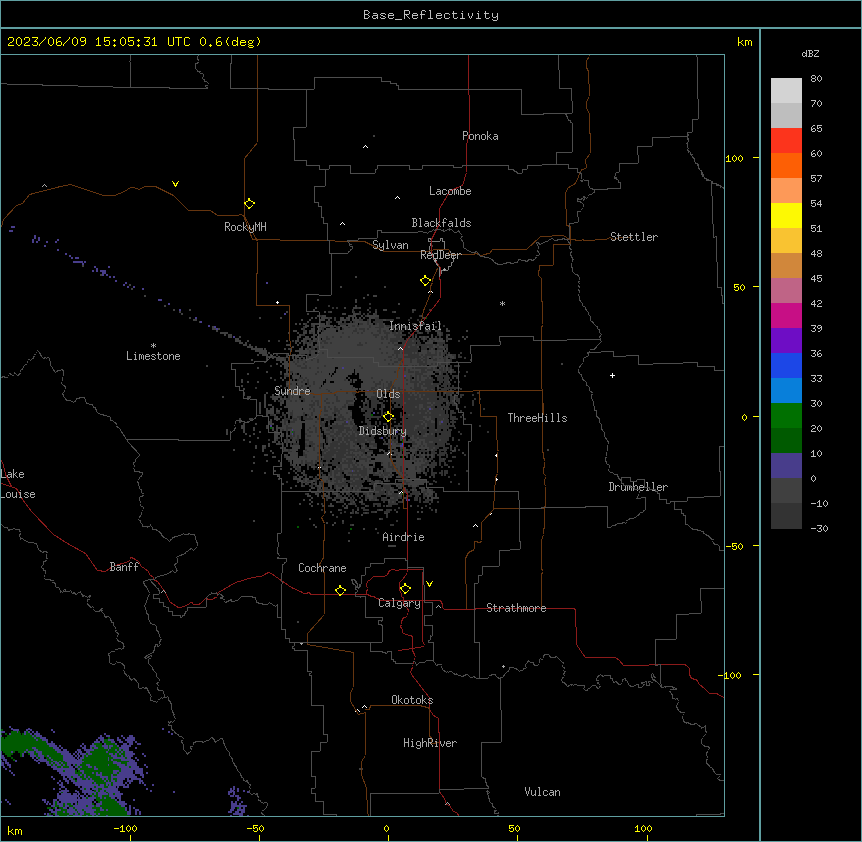
Task: Click the Sundre town label
Action: [292, 391]
